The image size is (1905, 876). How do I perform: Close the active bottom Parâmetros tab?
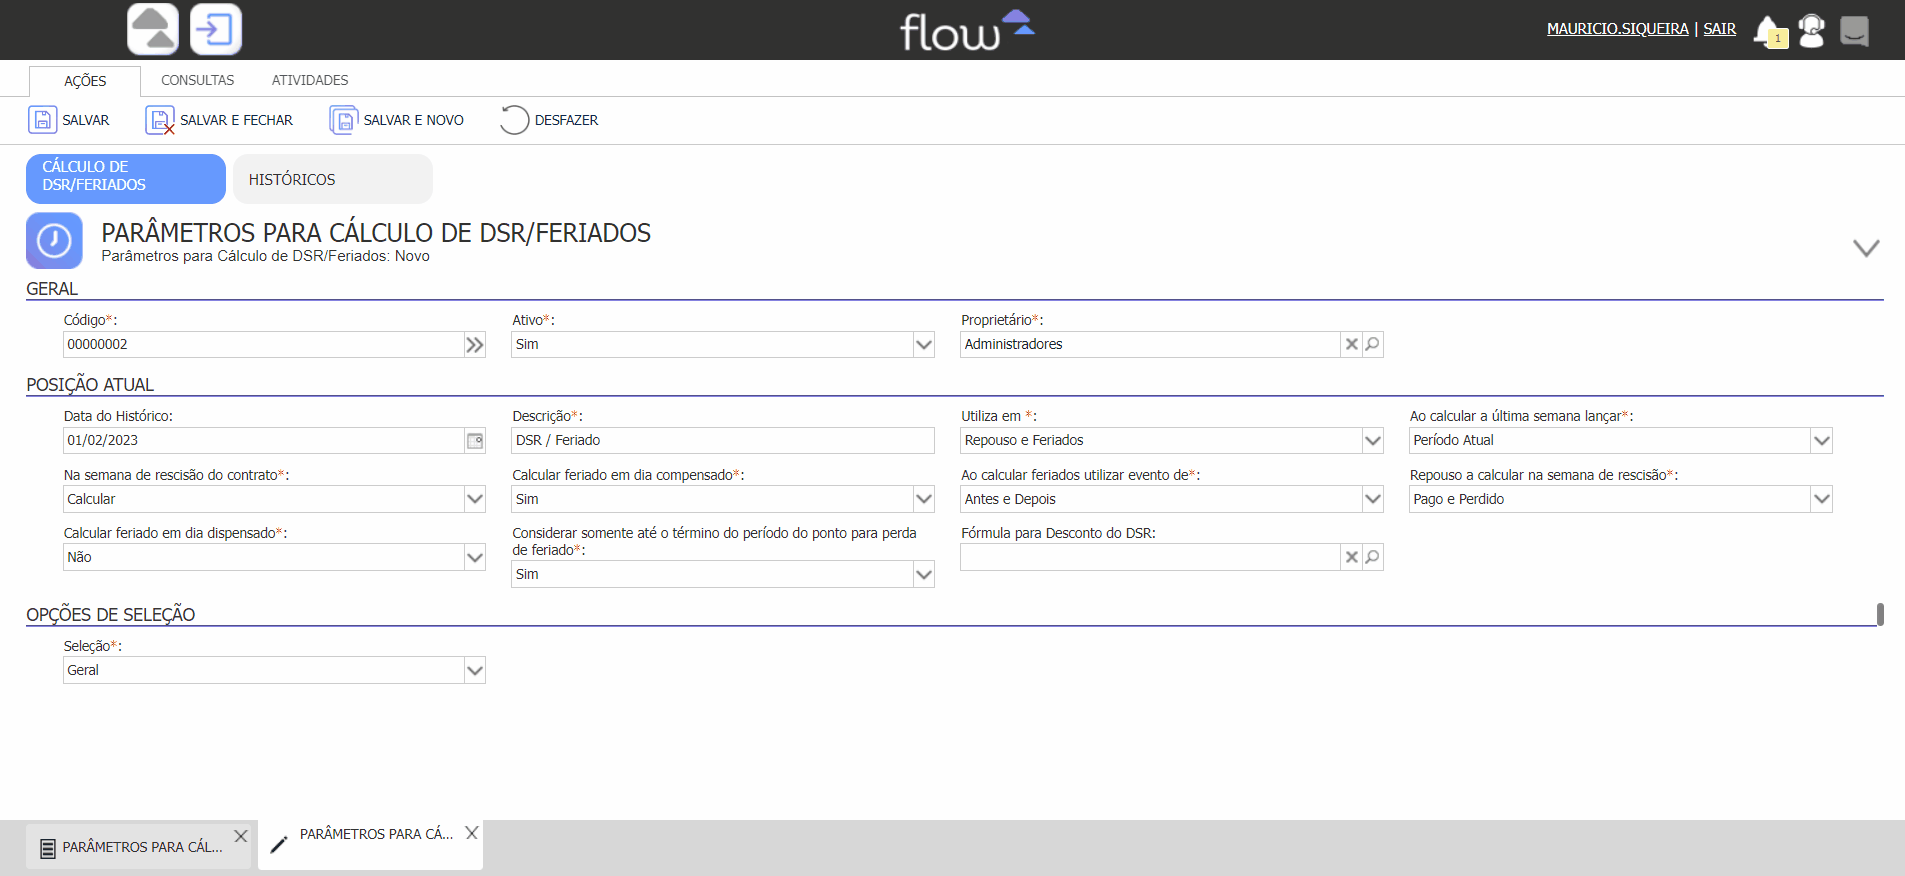tap(472, 833)
